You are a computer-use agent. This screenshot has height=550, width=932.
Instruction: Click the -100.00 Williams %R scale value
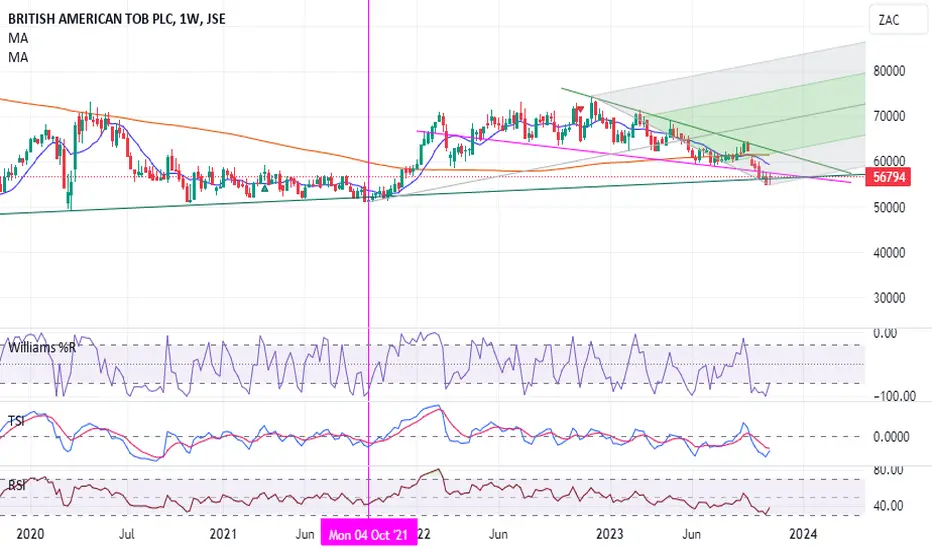pyautogui.click(x=895, y=396)
